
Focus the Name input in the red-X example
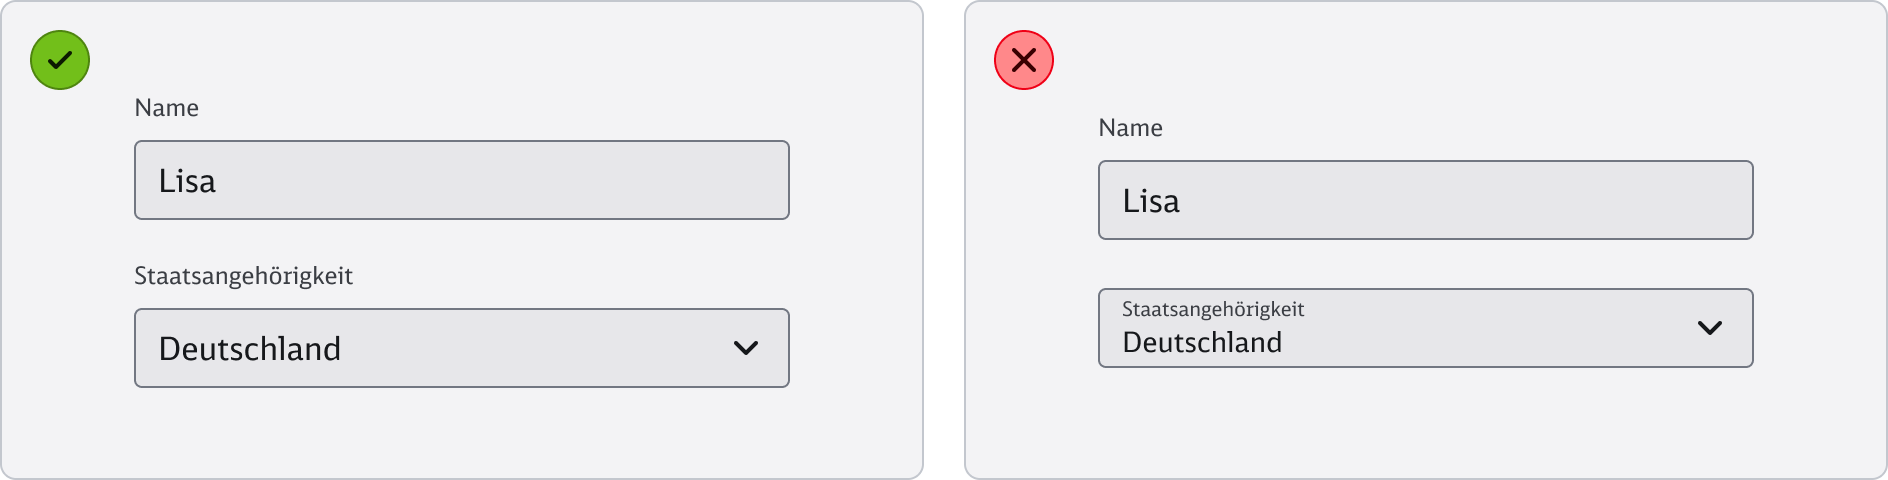tap(1425, 200)
